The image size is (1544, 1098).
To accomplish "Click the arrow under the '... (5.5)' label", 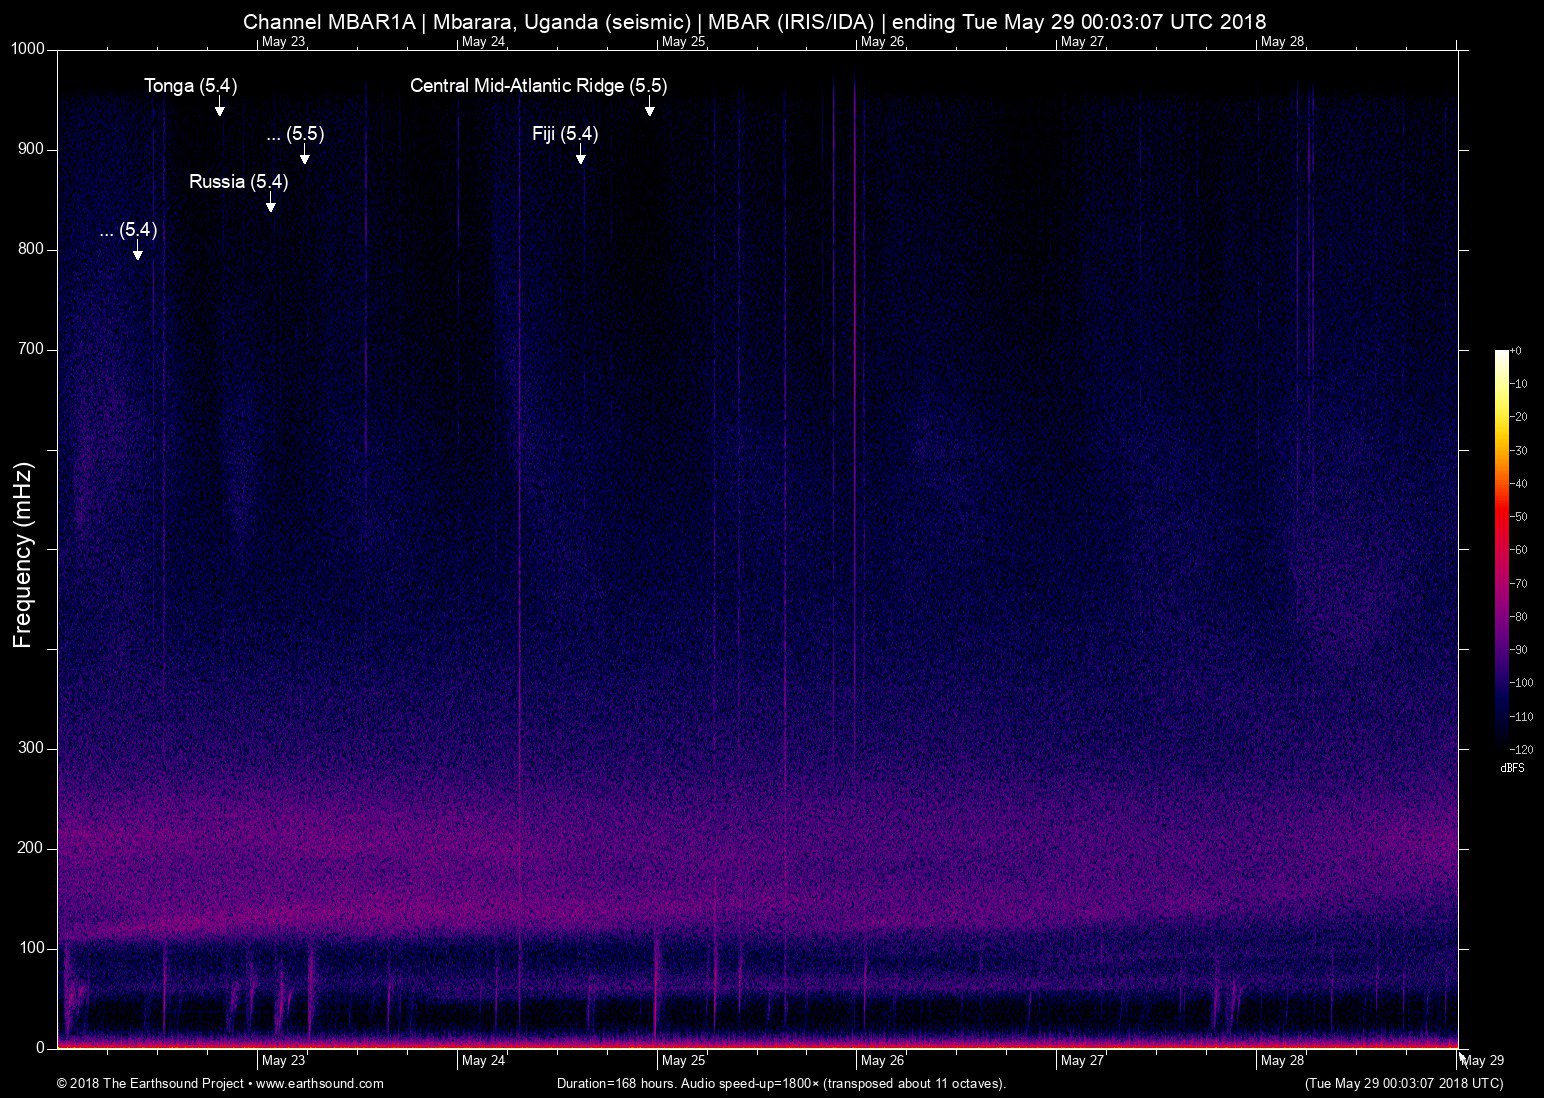I will click(304, 156).
